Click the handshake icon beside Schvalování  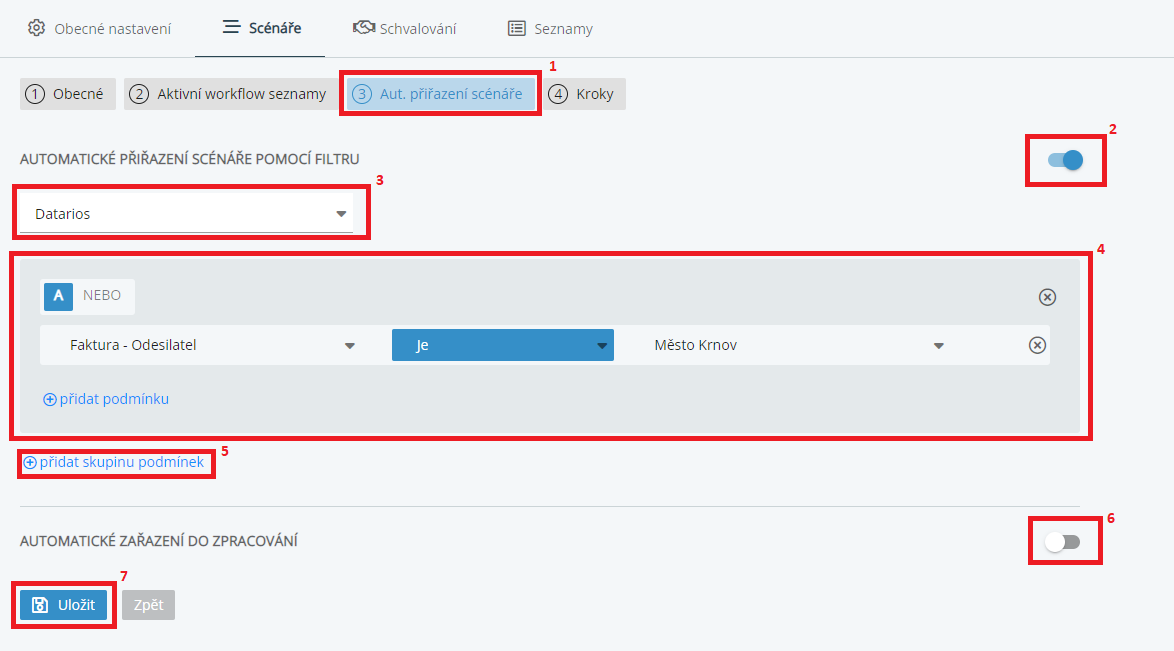coord(364,28)
